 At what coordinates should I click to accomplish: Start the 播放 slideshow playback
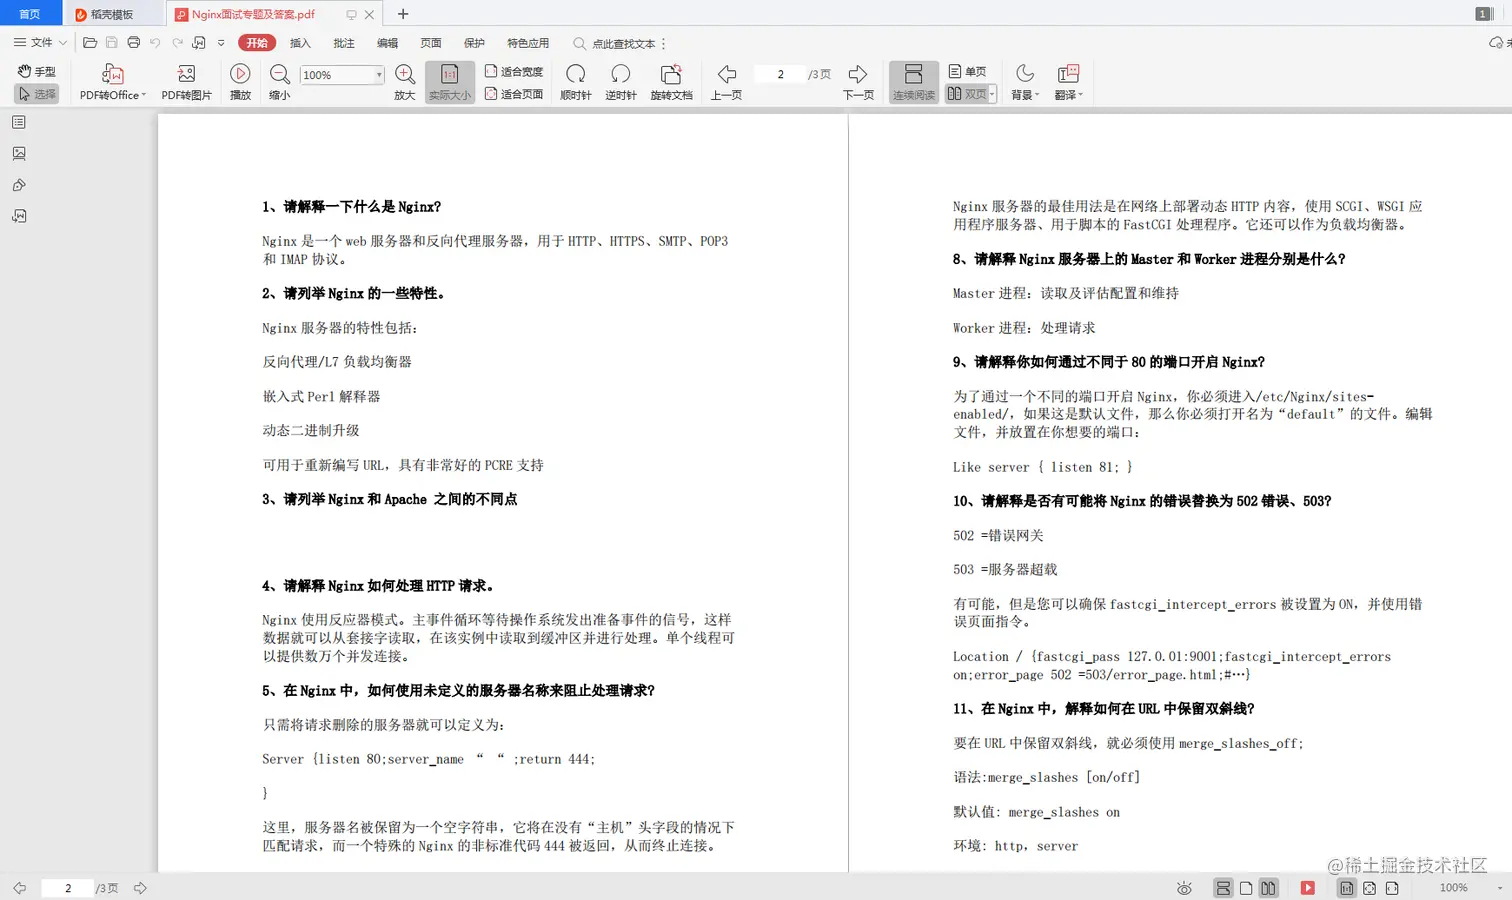pos(240,80)
